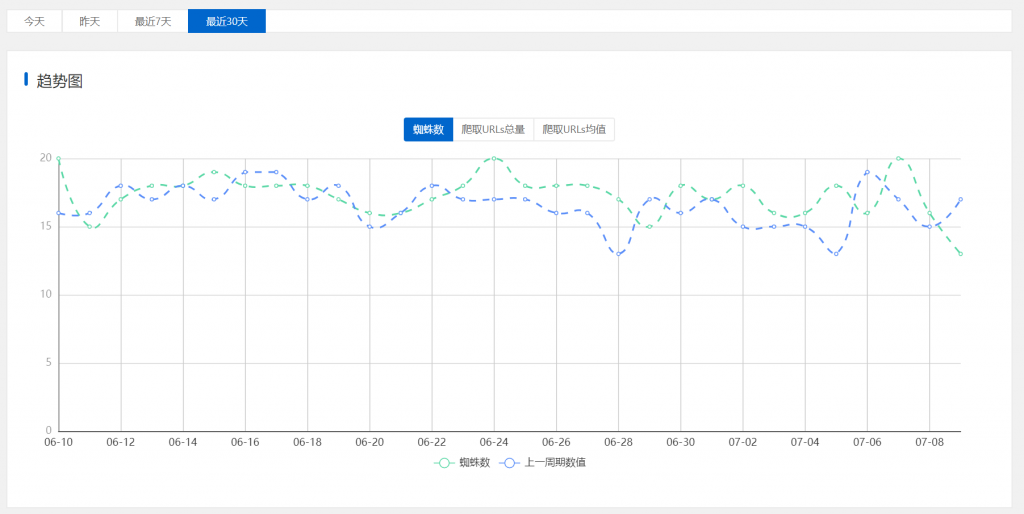Screen dimensions: 1024x514
Task: Click the 06-12 x-axis label
Action: click(120, 442)
